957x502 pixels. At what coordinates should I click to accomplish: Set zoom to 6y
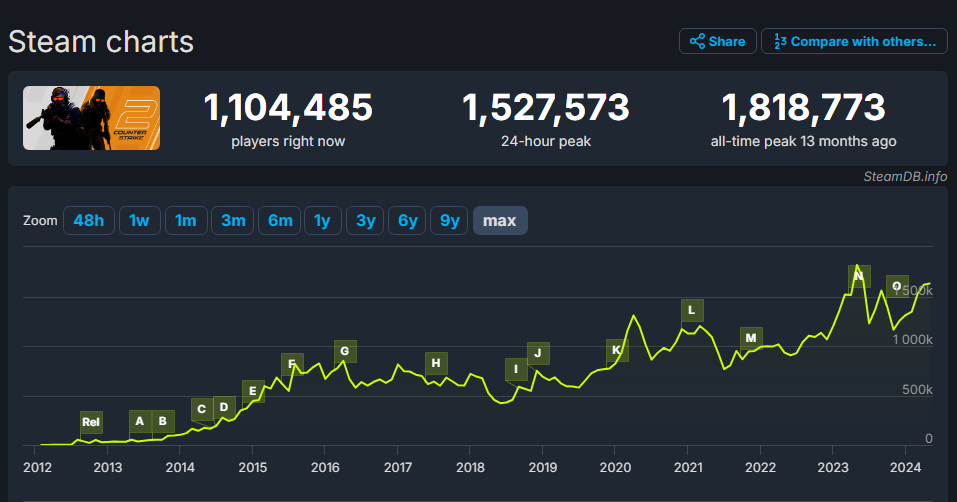[407, 220]
